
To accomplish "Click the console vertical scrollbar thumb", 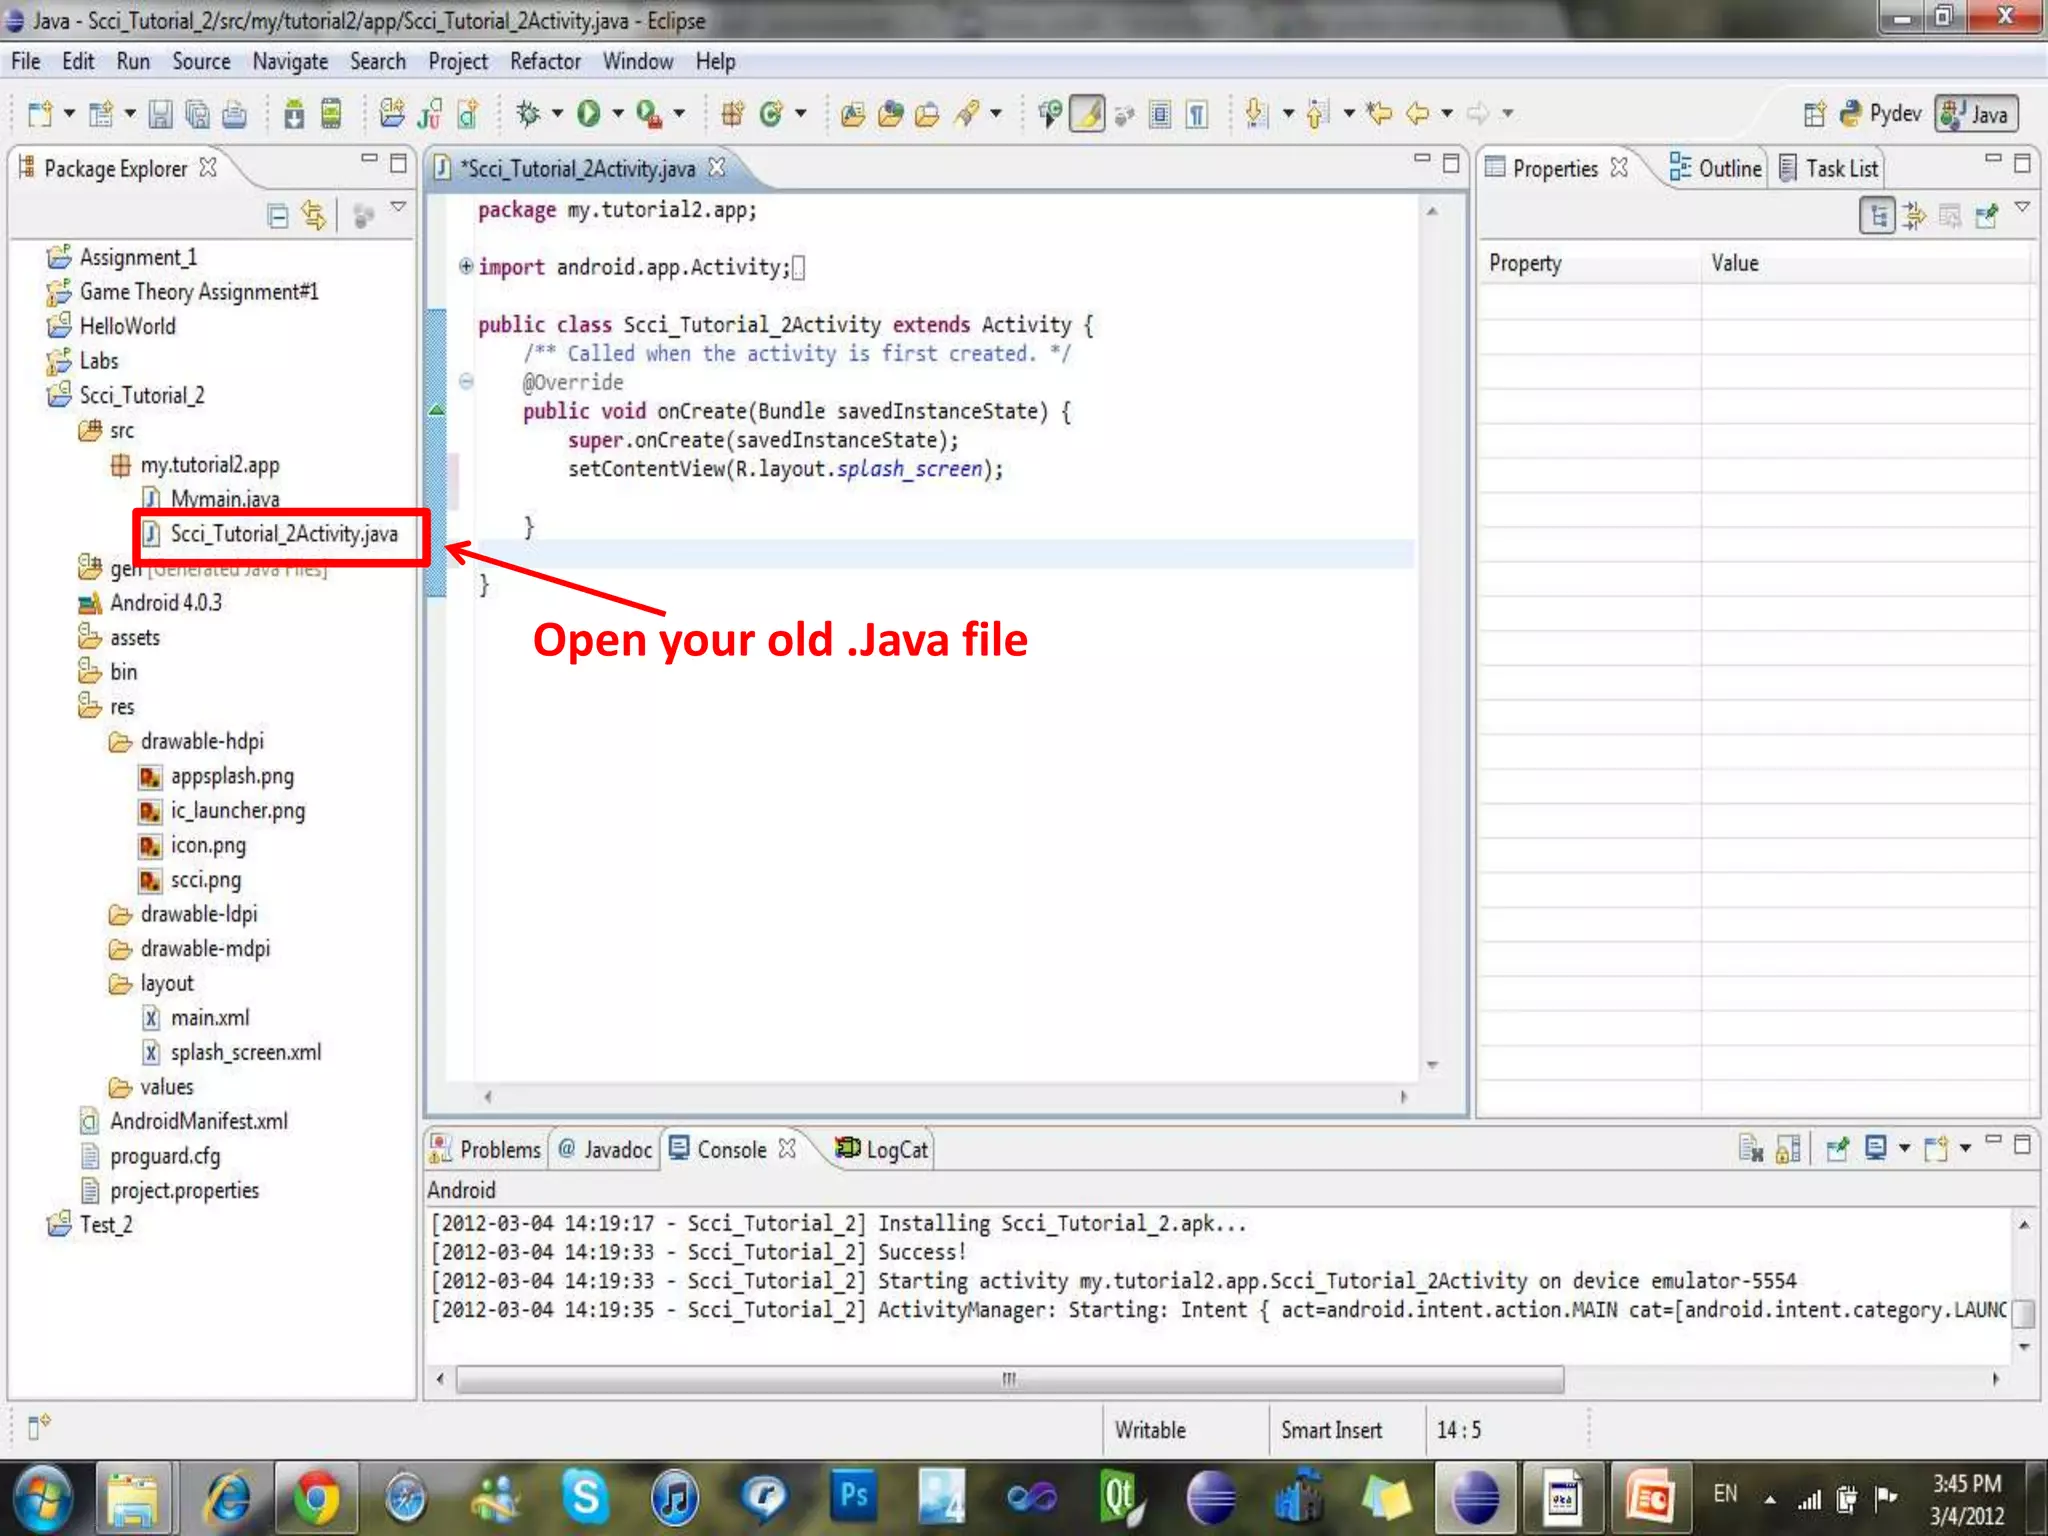I will (x=2023, y=1313).
